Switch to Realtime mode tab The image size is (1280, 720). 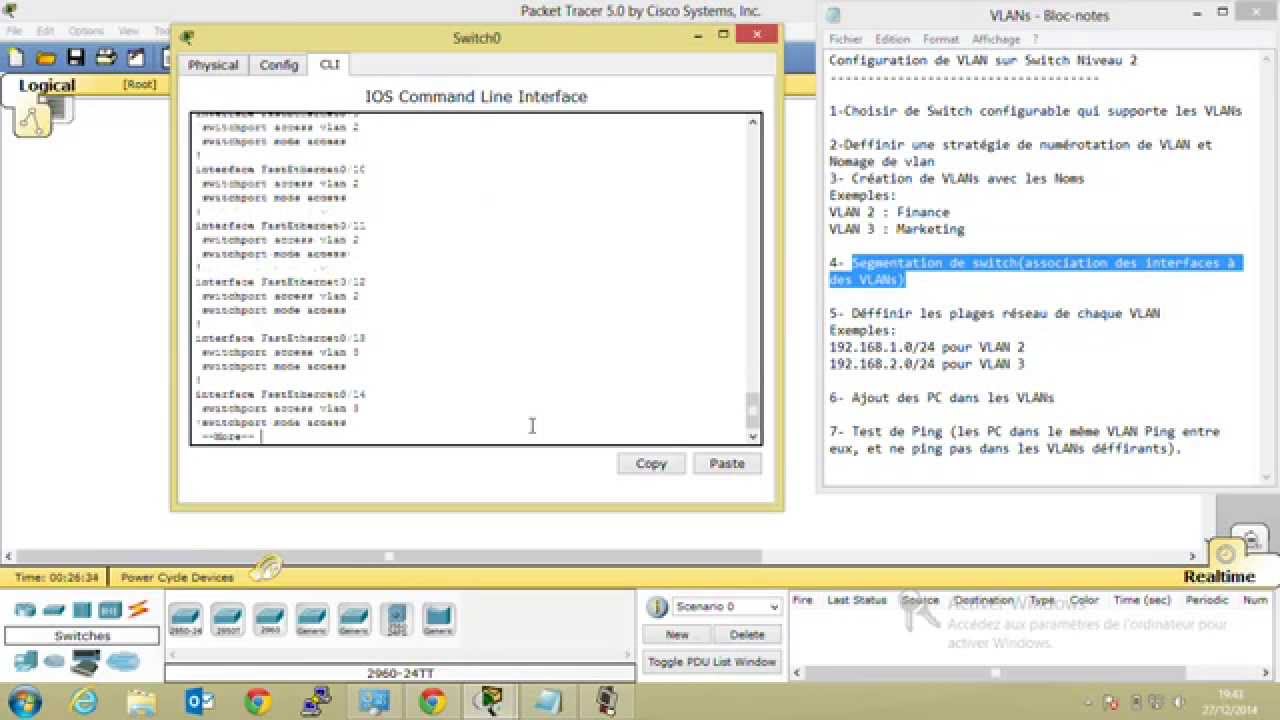1219,577
